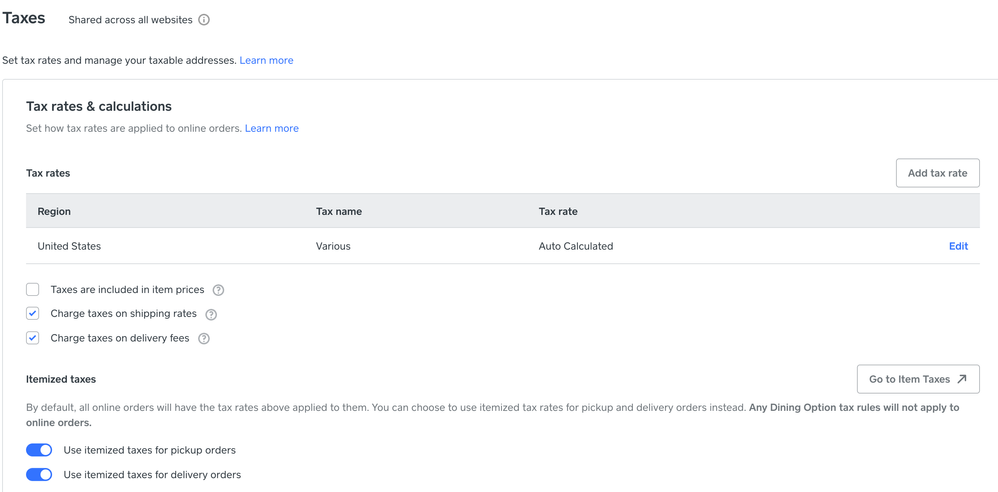Click the Various tax name cell
The image size is (998, 492).
(x=333, y=246)
